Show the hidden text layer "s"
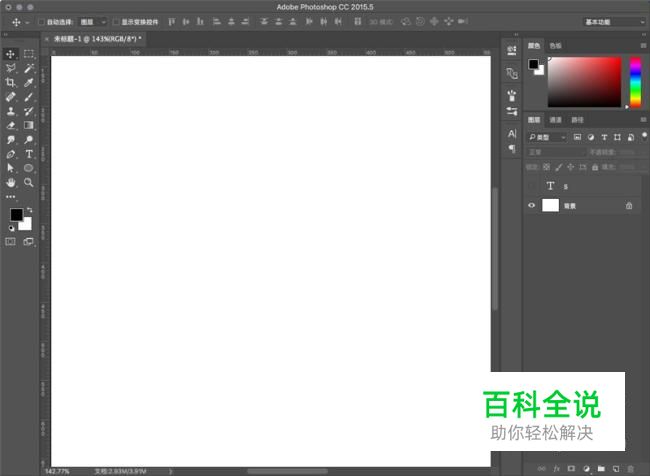Screen dimensions: 650x476 [531, 186]
